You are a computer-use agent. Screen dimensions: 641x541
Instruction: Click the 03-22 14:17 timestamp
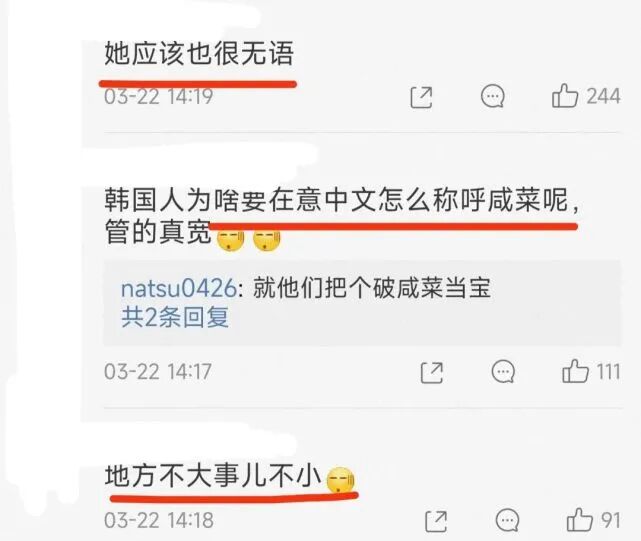(x=158, y=372)
